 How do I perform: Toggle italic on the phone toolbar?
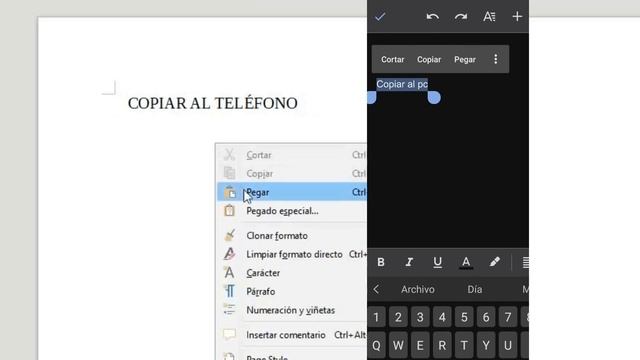coord(409,262)
